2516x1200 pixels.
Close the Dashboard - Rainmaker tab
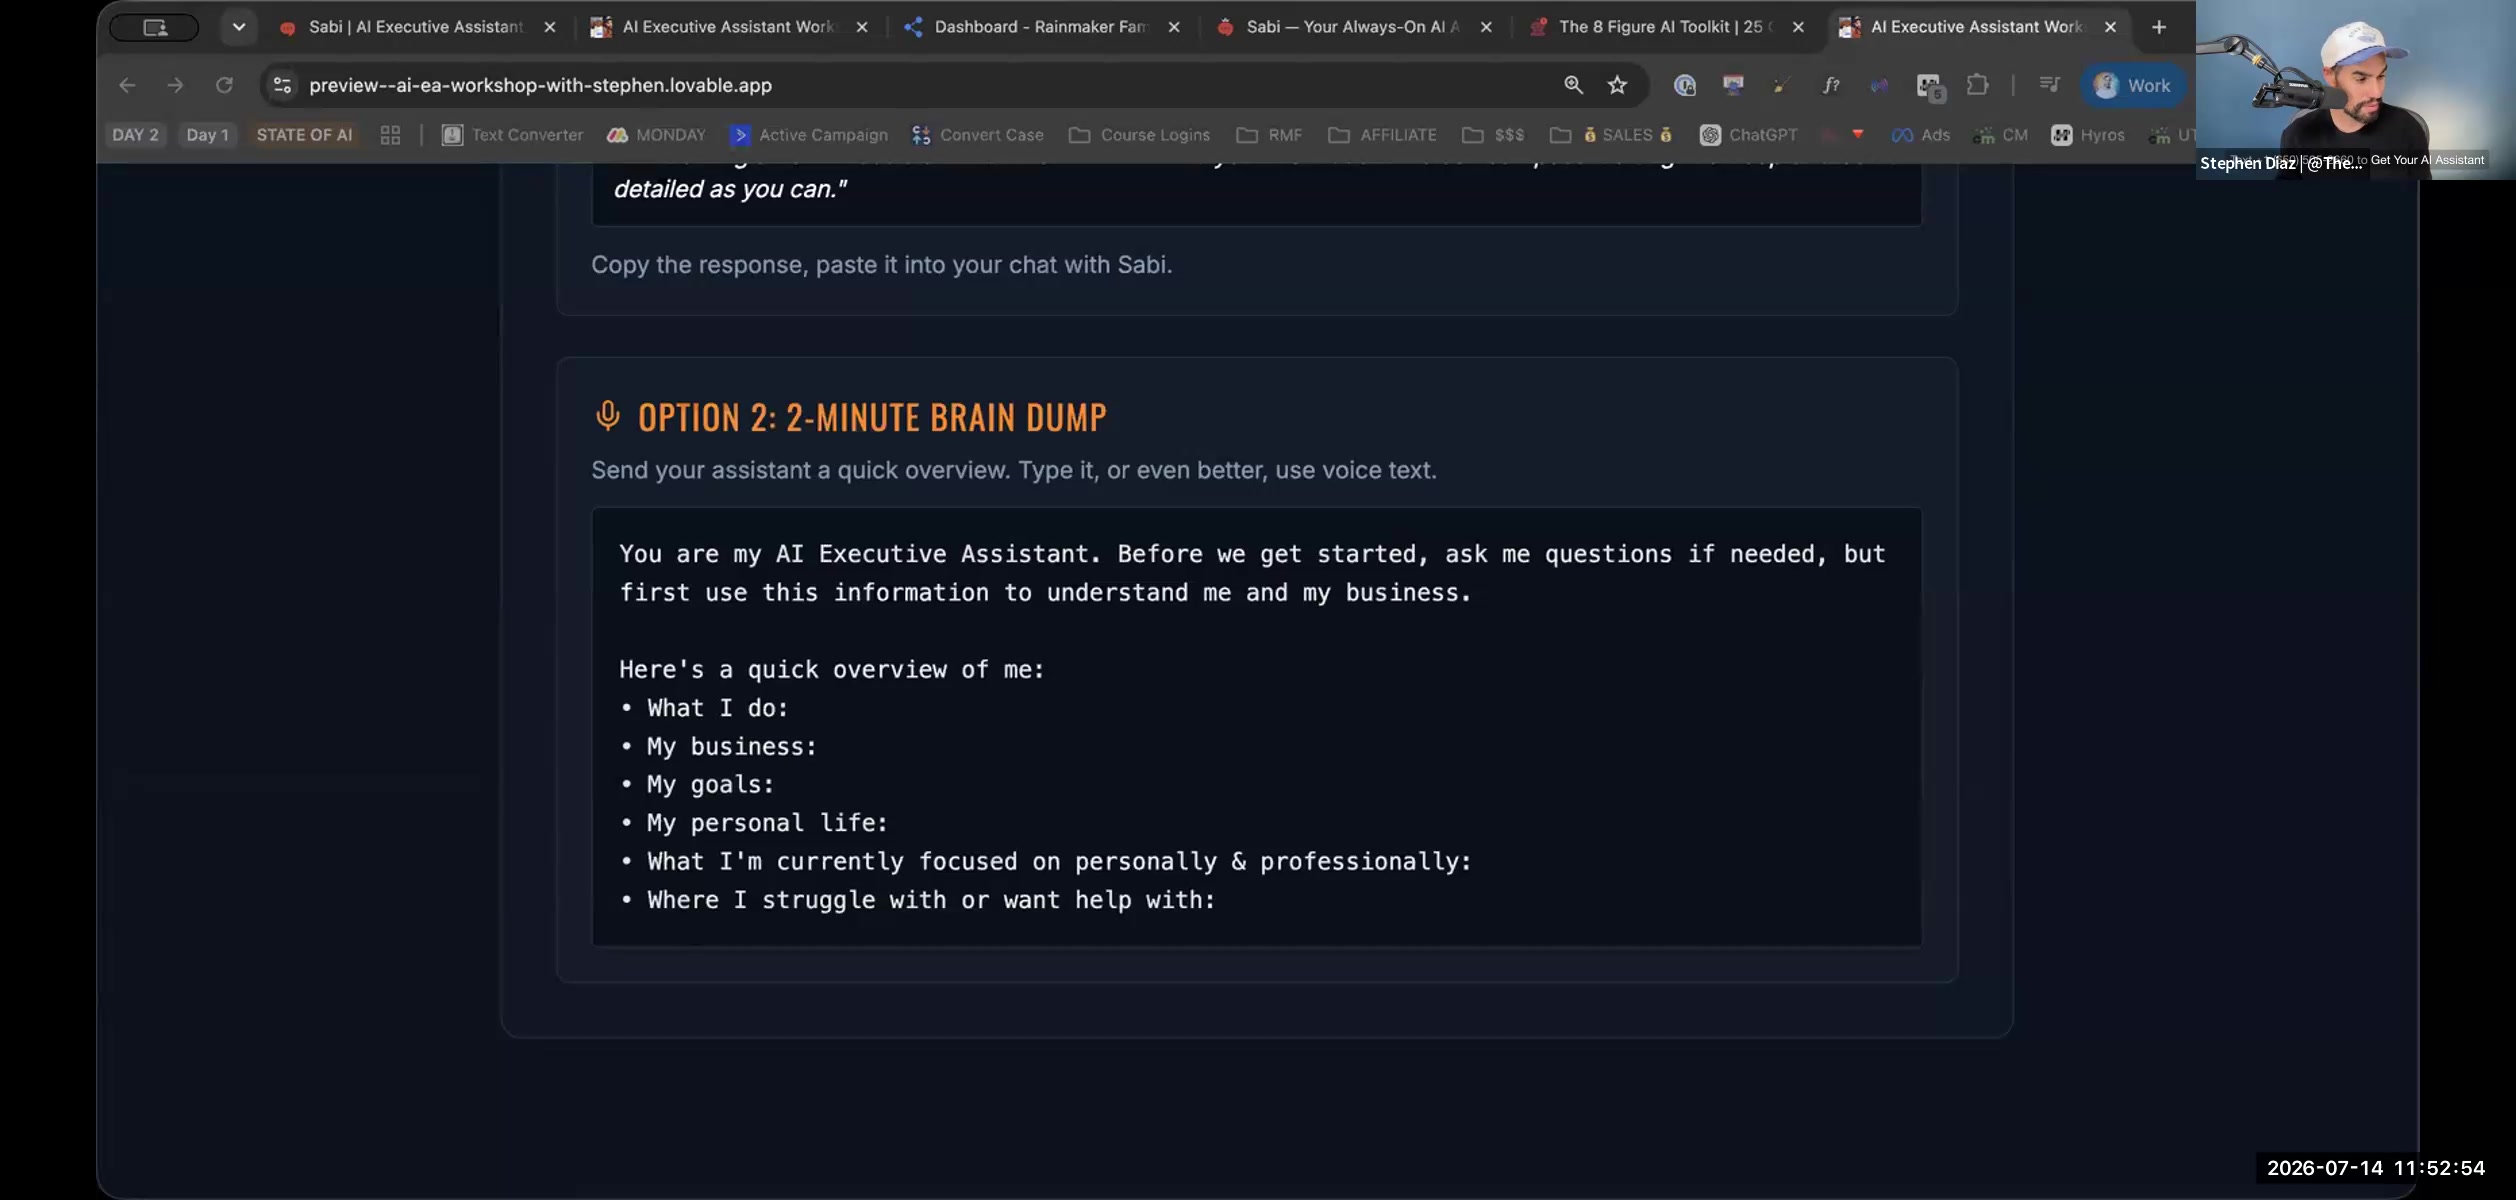tap(1174, 27)
